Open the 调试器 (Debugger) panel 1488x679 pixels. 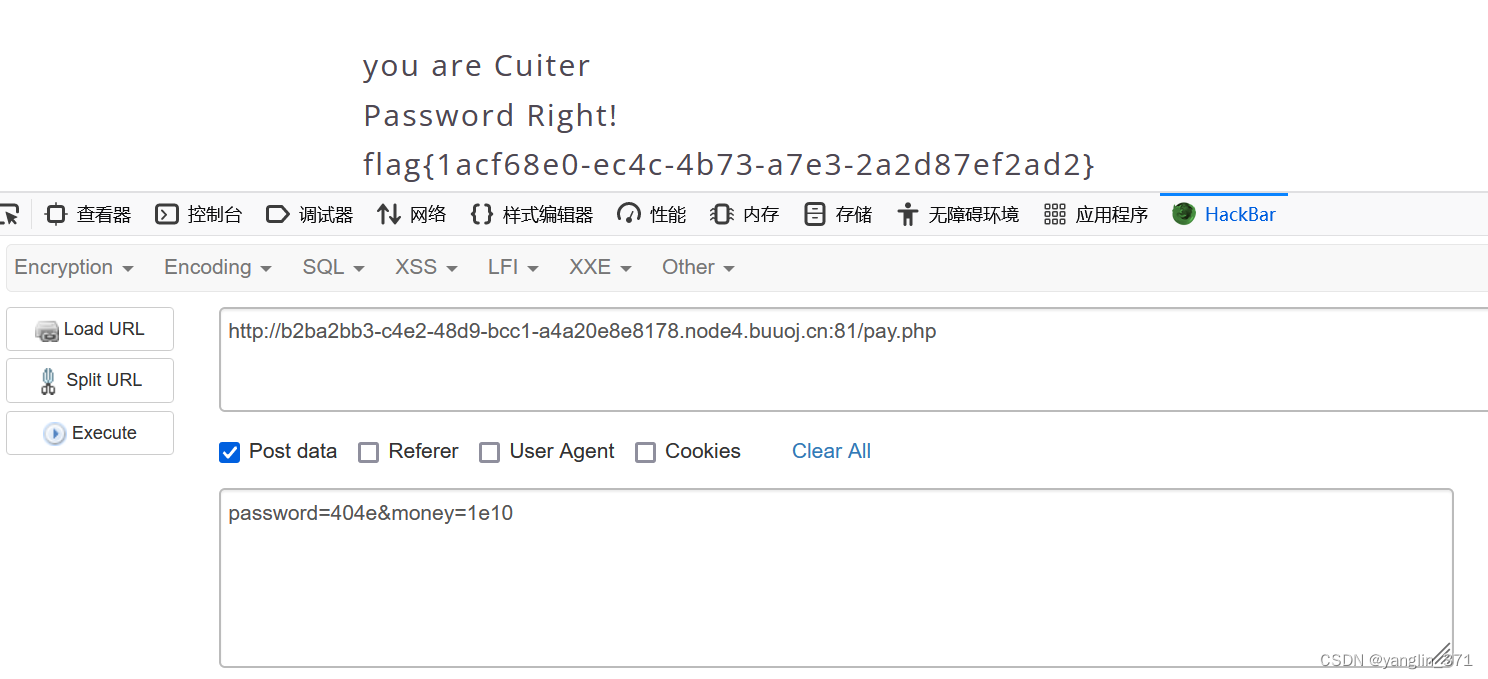point(310,213)
